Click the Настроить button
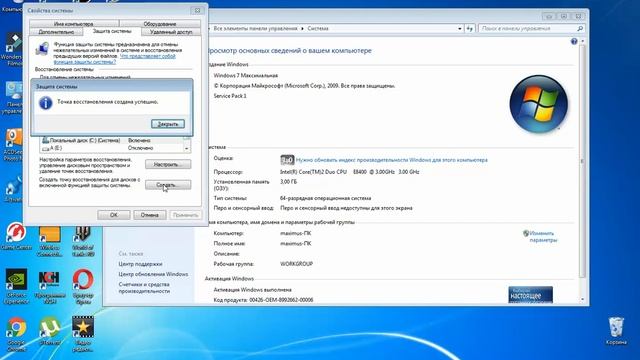Screen dimensions: 640x360 pos(168,164)
